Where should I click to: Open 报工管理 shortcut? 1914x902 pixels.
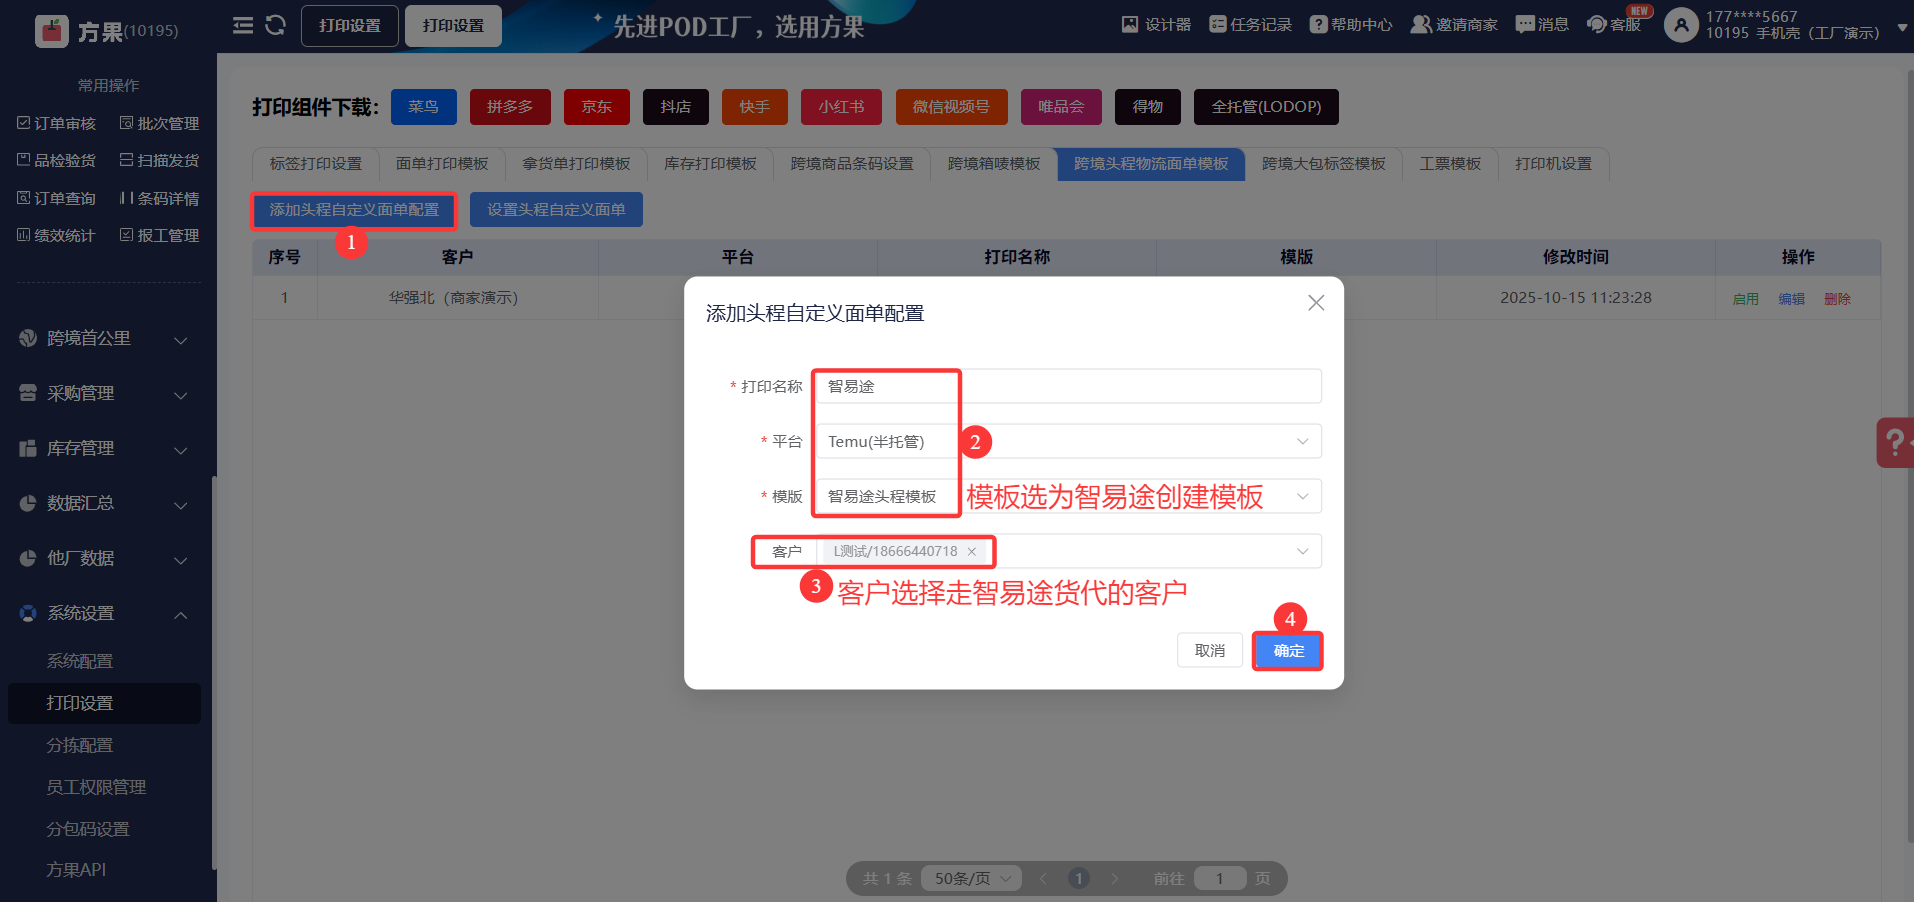pyautogui.click(x=160, y=235)
